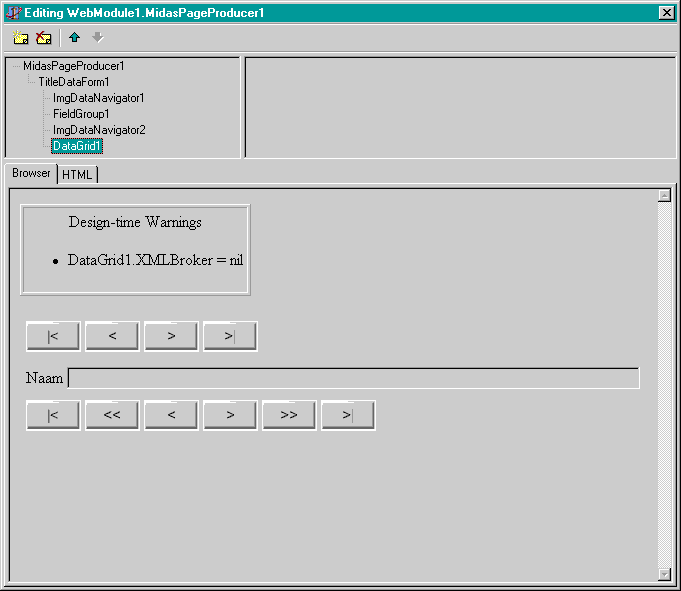Select FieldGroup1 tree node
Image resolution: width=681 pixels, height=591 pixels.
(x=81, y=114)
